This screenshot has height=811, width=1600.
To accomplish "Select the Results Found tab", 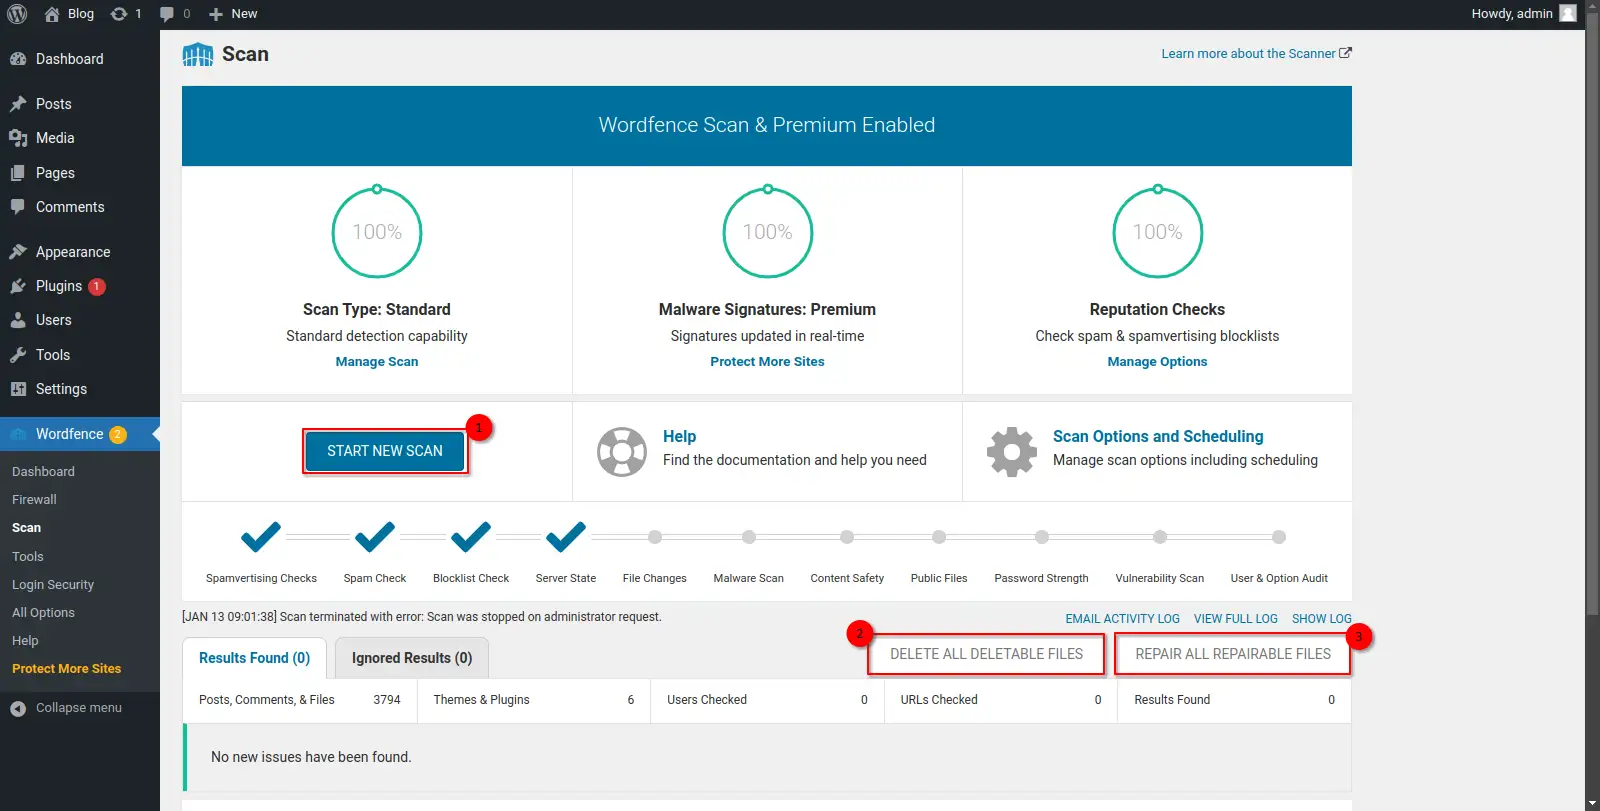I will point(254,658).
